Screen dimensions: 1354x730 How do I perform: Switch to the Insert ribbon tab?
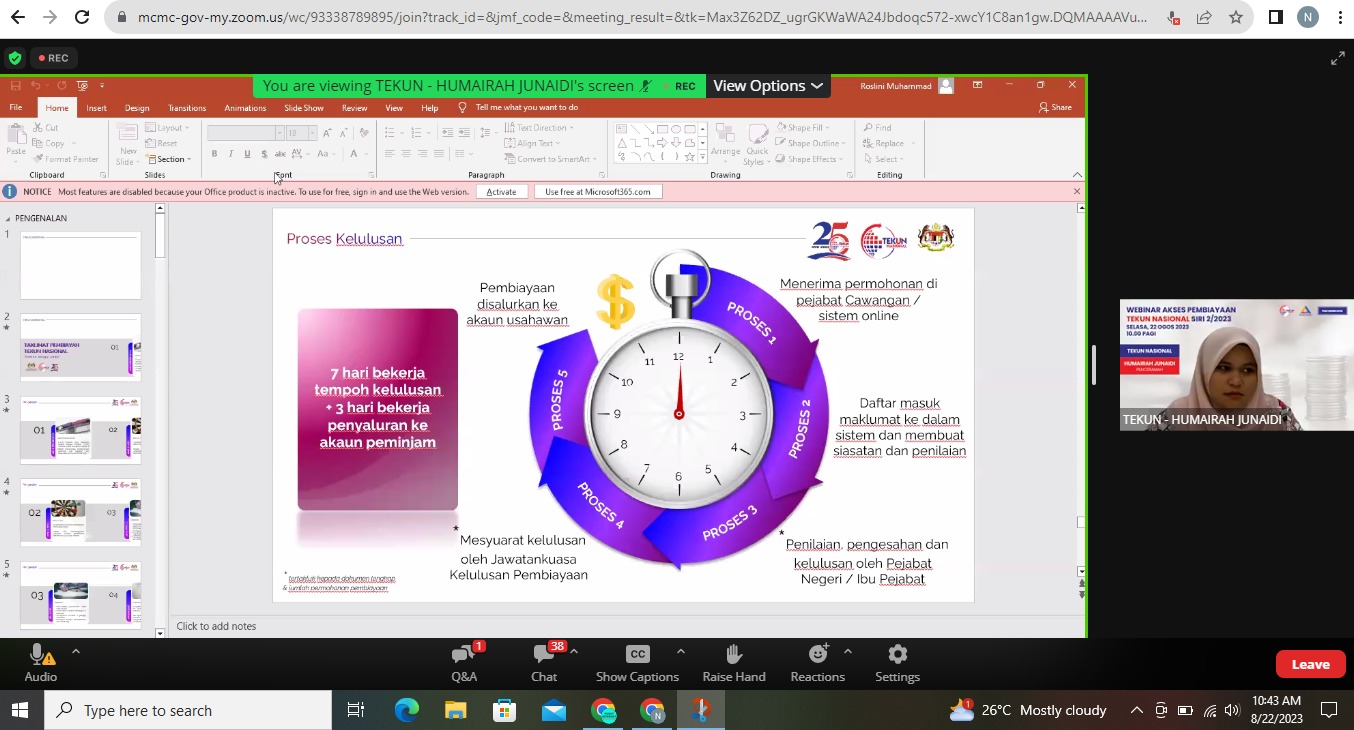[96, 108]
